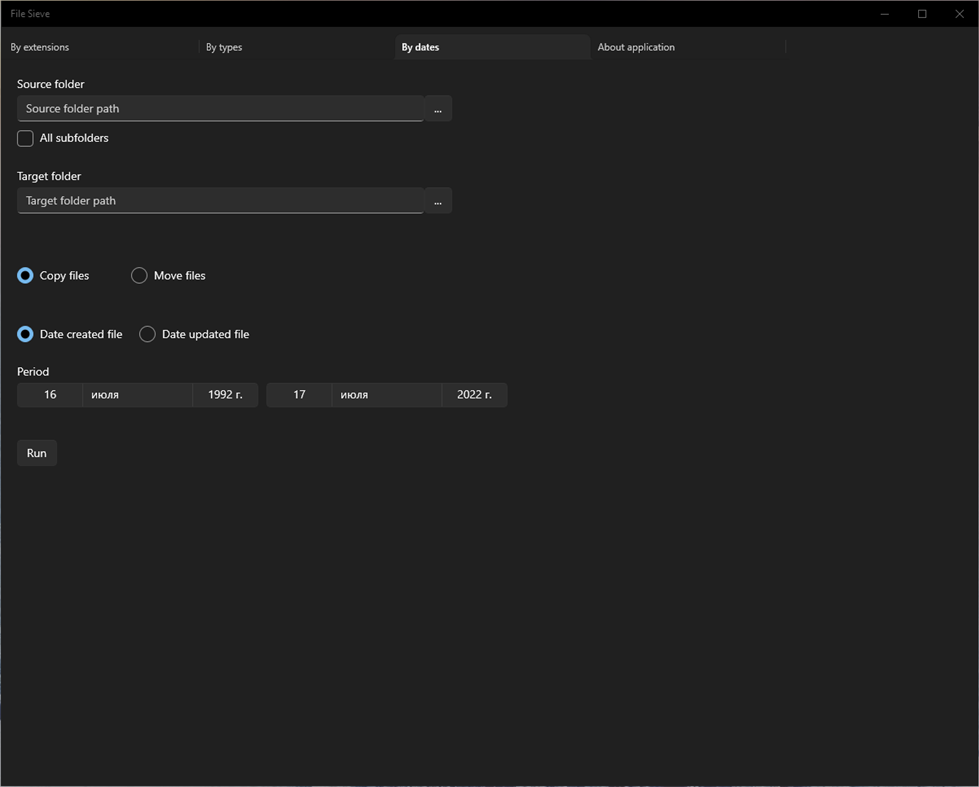Stay on the By dates tab
This screenshot has height=787, width=979.
tap(420, 47)
